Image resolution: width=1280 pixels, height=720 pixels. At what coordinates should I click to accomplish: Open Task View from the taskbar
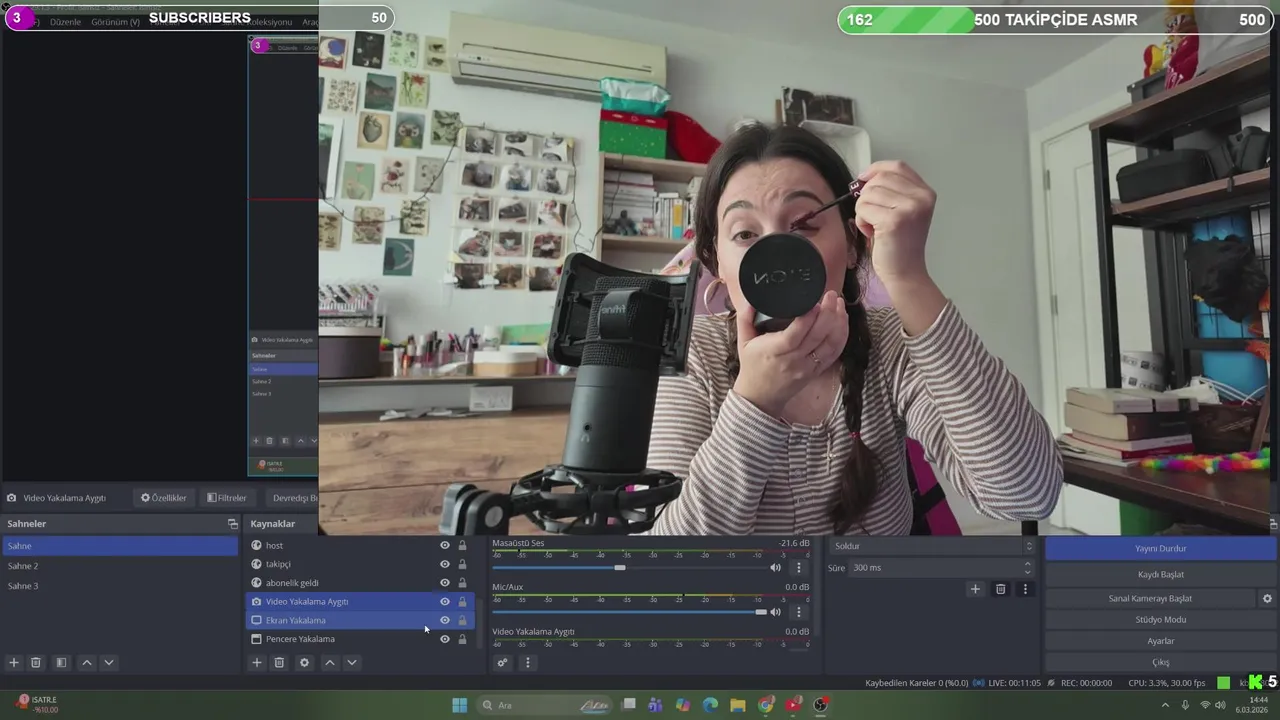(x=628, y=705)
